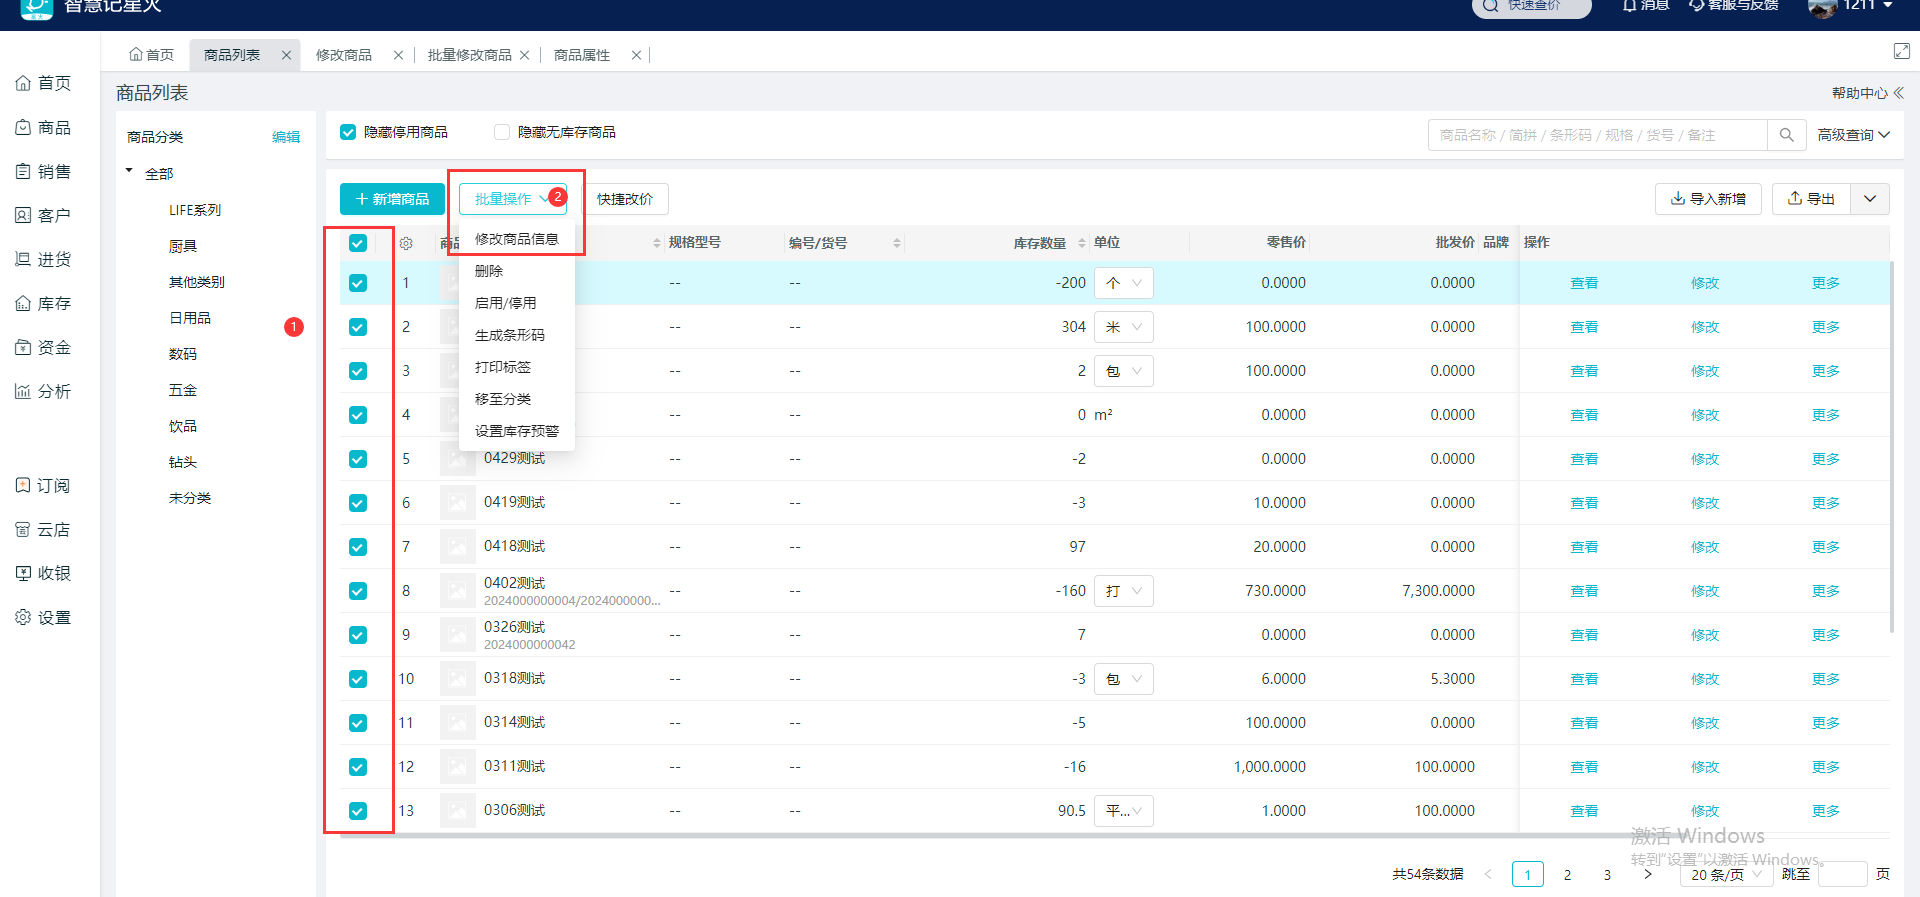Open the 设置 sidebar gear
The image size is (1920, 897).
(x=23, y=618)
